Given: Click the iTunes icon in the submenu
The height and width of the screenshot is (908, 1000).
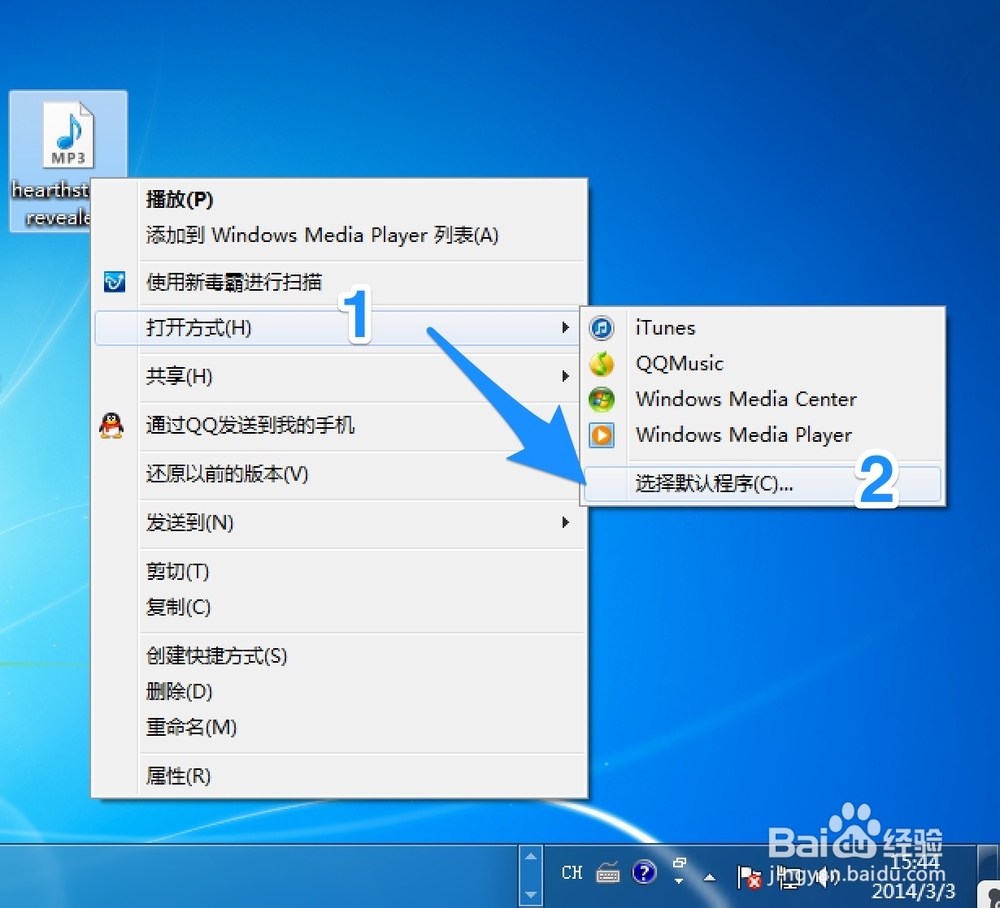Looking at the screenshot, I should (x=601, y=328).
